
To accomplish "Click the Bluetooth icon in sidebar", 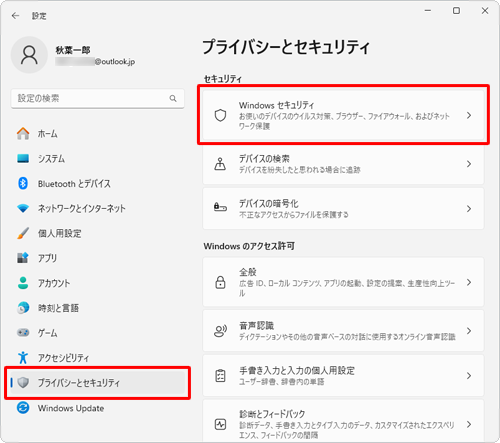I will [x=23, y=183].
